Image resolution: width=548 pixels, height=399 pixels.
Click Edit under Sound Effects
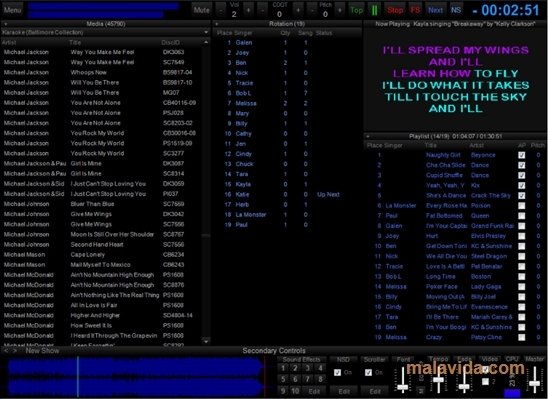pos(314,391)
